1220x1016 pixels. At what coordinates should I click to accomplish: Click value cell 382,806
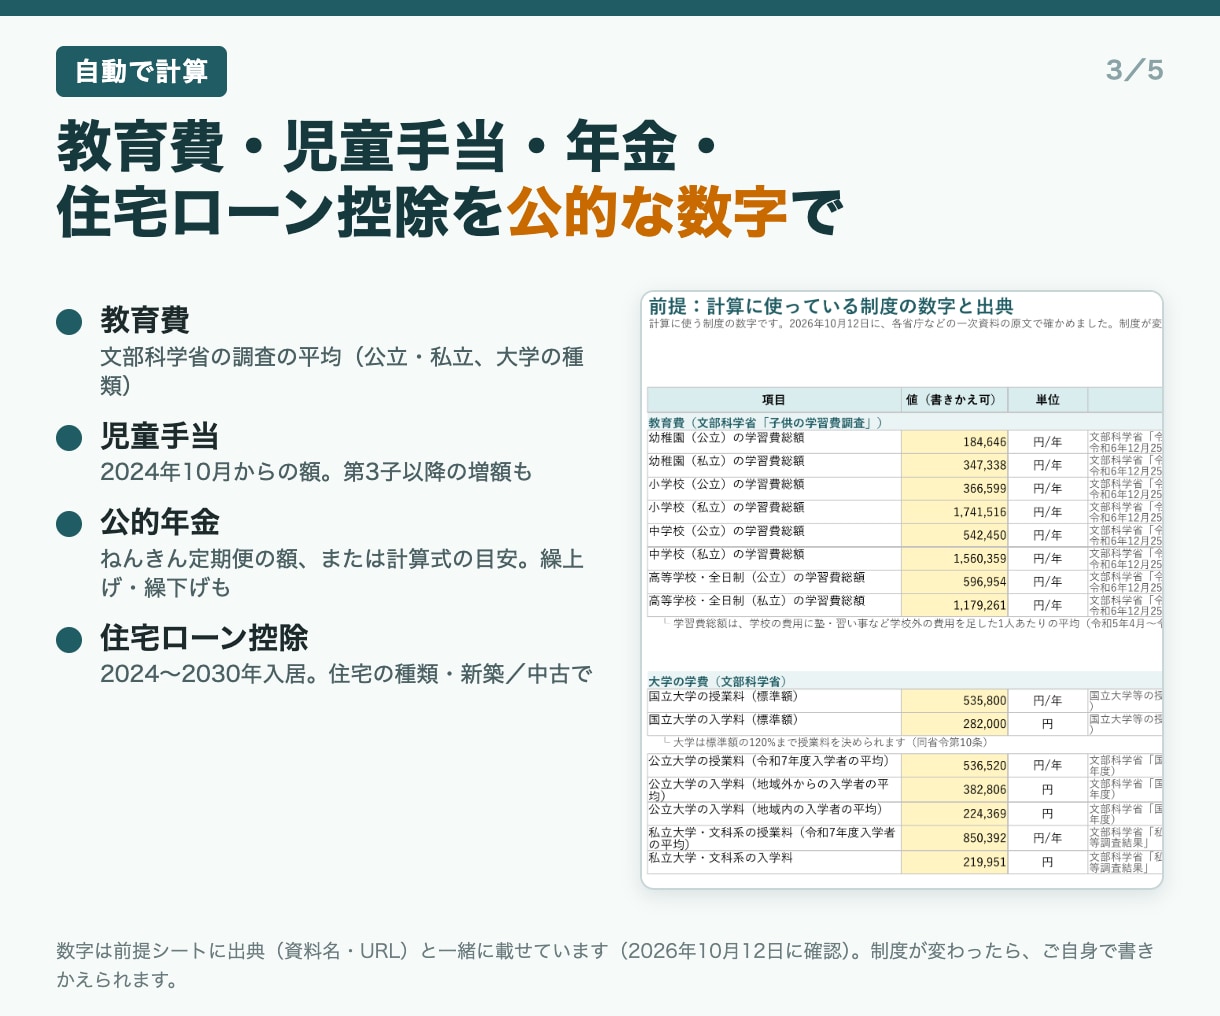click(x=954, y=790)
